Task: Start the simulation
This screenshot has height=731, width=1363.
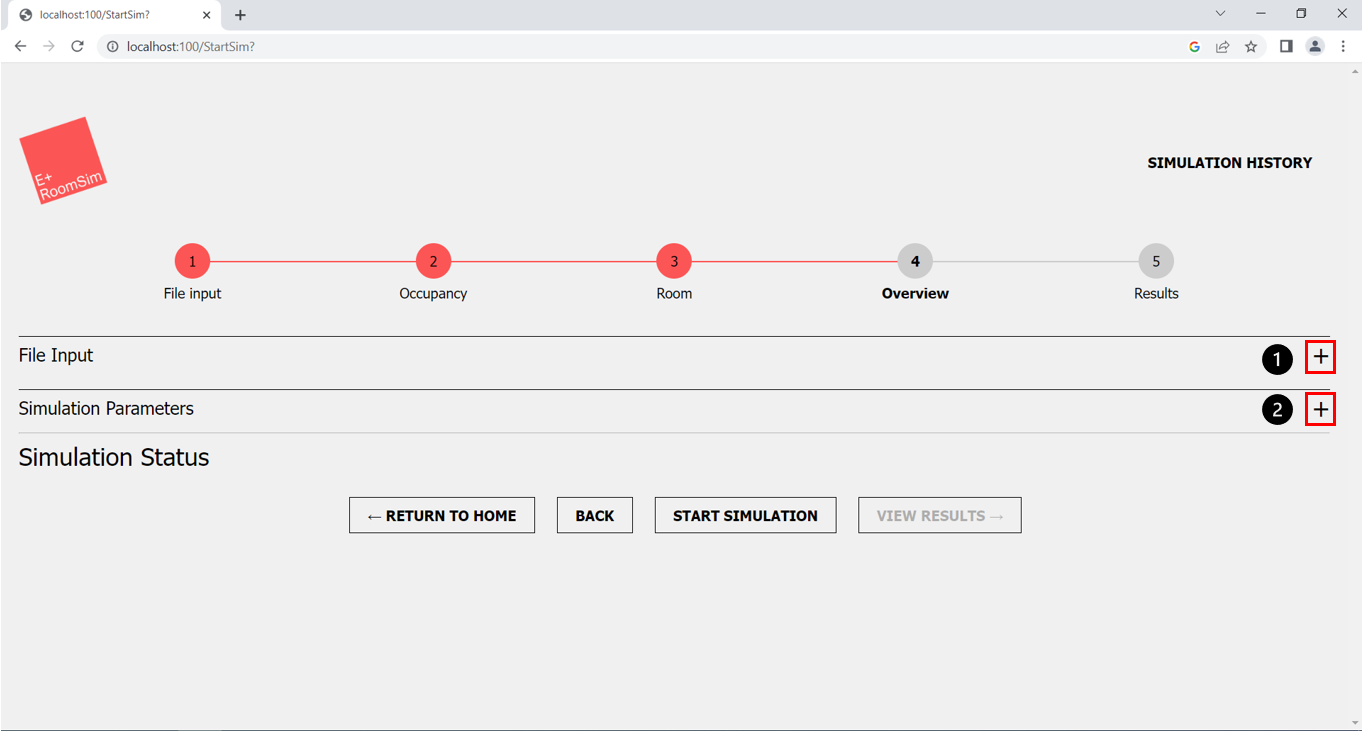Action: point(745,516)
